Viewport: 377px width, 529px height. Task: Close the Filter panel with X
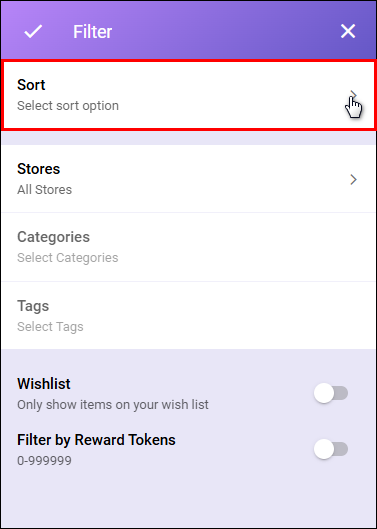[x=348, y=31]
